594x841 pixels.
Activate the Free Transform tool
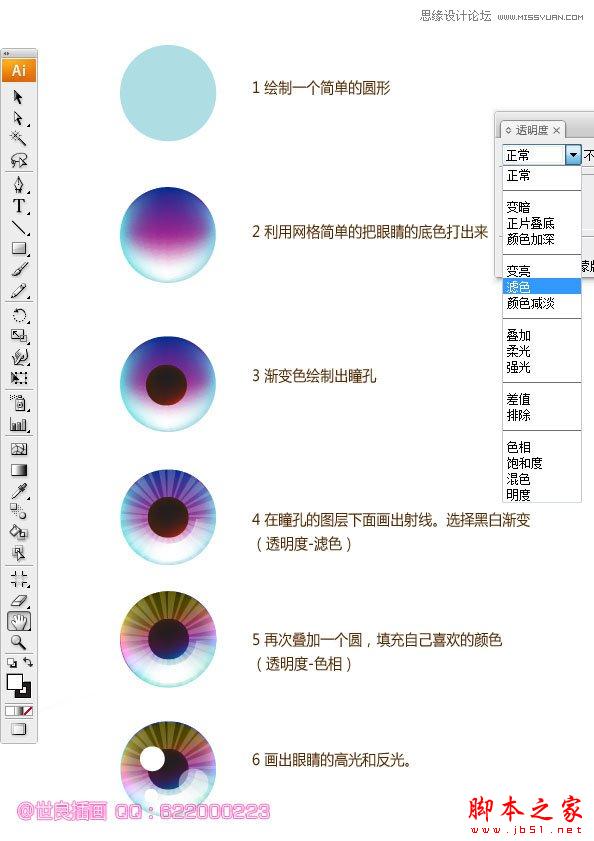(x=19, y=378)
